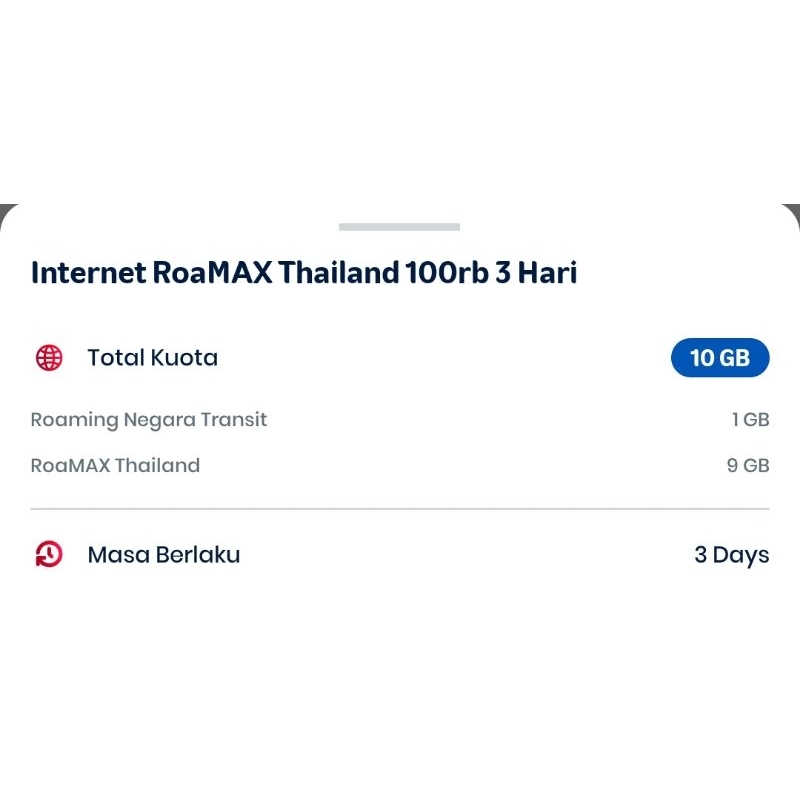800x800 pixels.
Task: Tap 100rb in the package heading
Action: pyautogui.click(x=446, y=273)
